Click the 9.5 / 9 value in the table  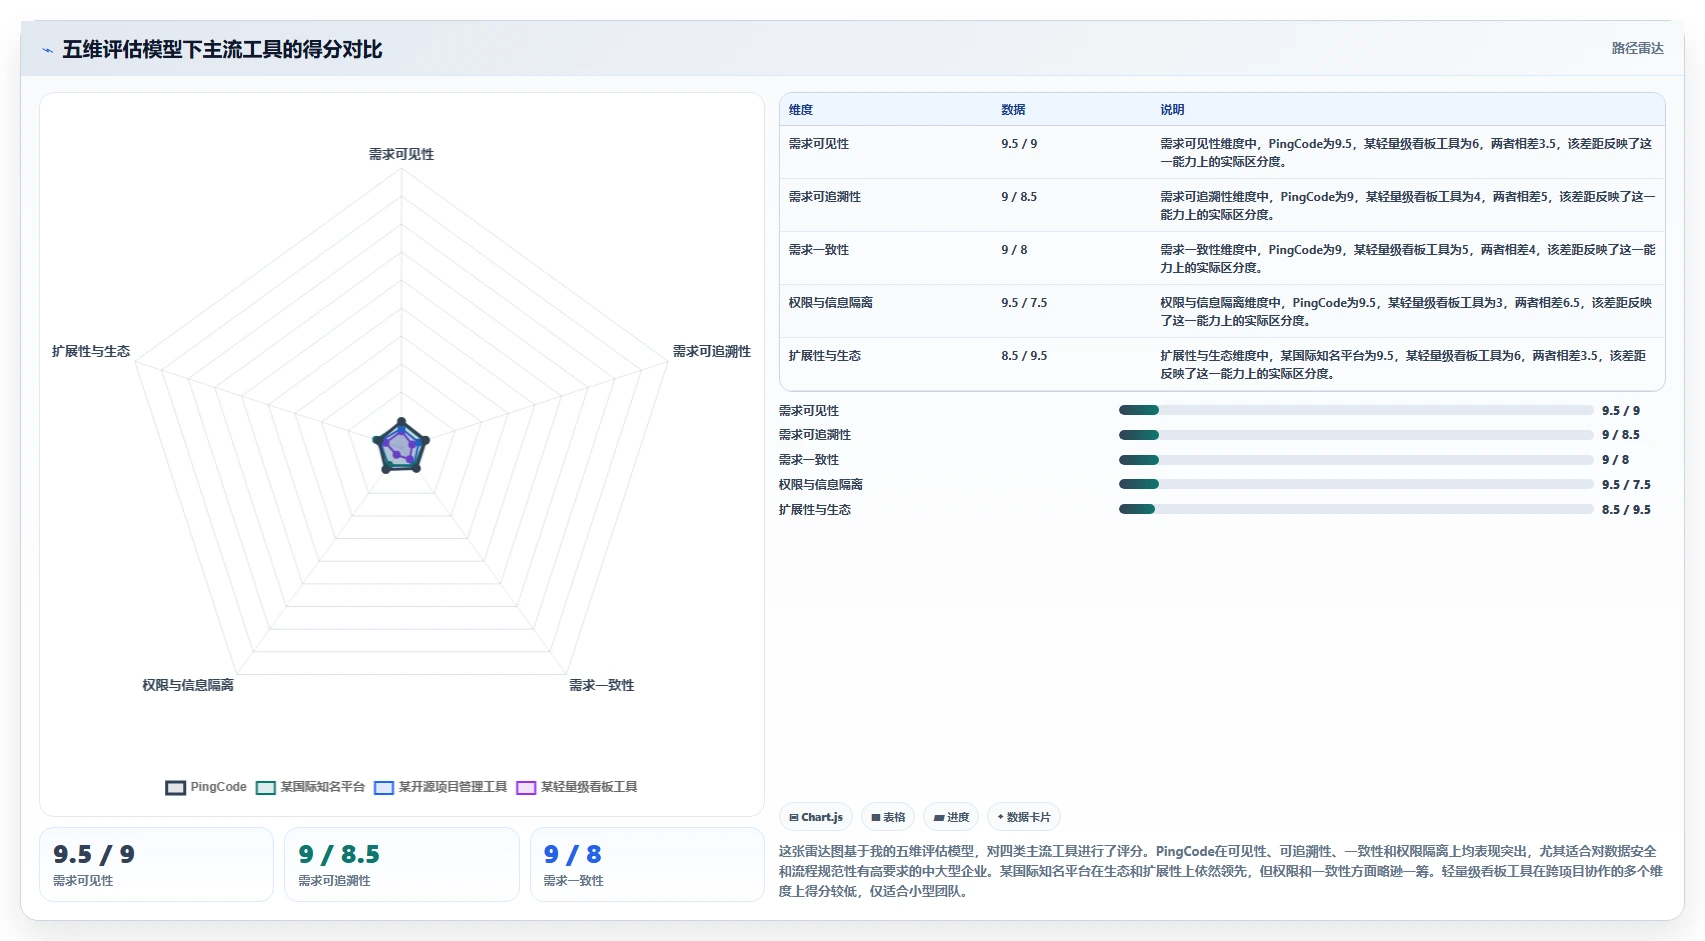click(x=1019, y=144)
